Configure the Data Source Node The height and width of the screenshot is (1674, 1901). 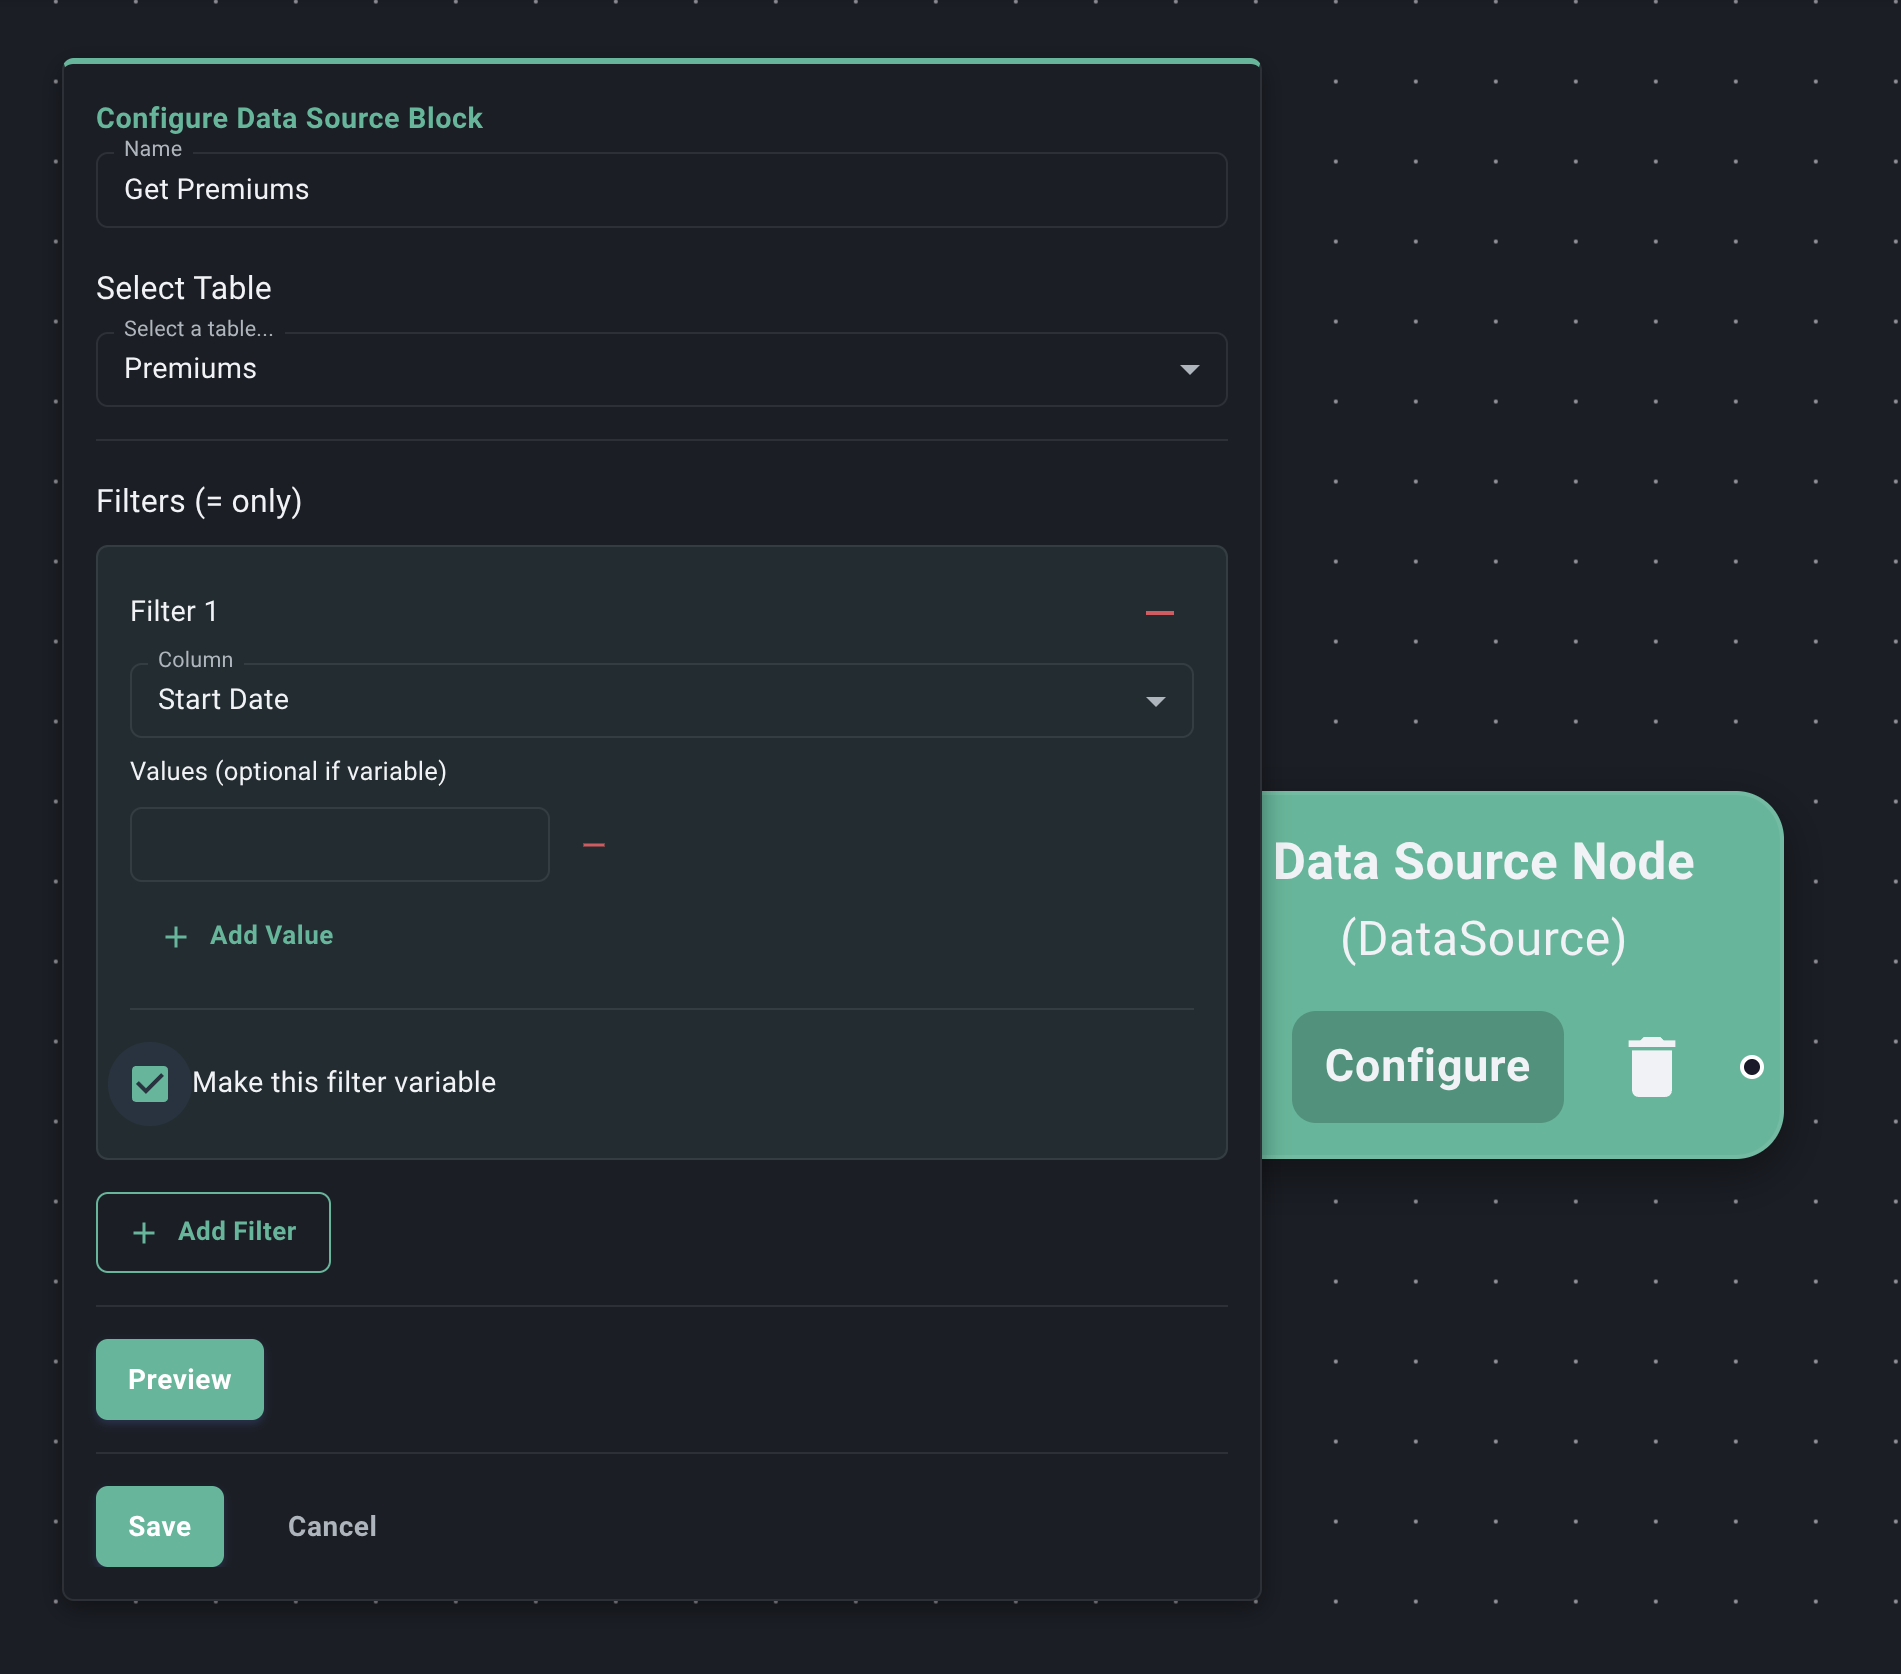tap(1427, 1066)
